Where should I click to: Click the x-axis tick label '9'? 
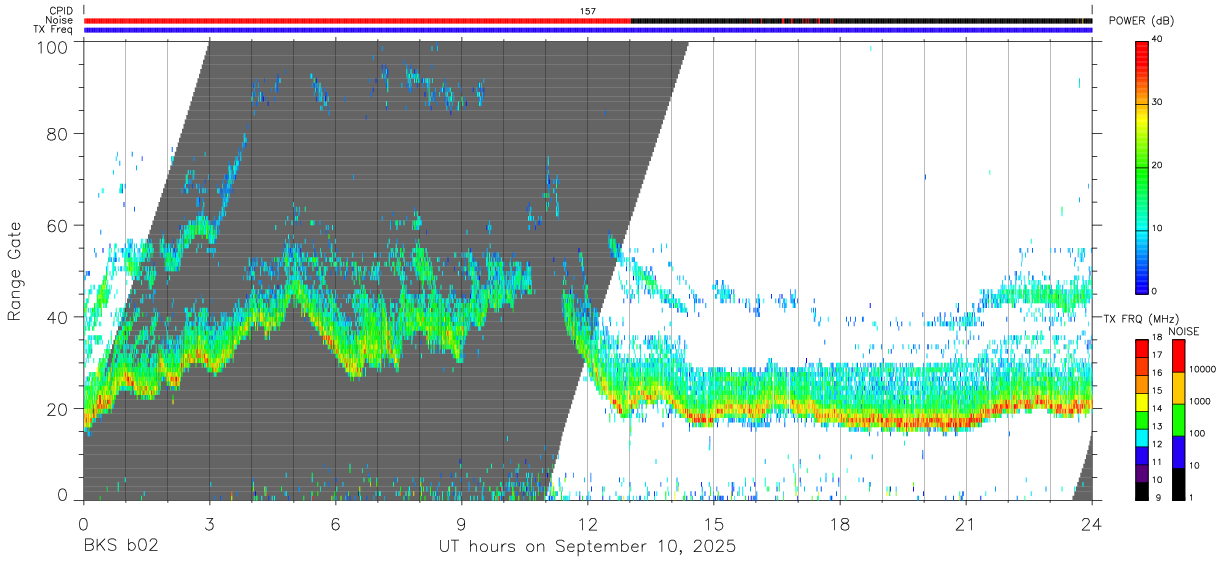point(461,523)
